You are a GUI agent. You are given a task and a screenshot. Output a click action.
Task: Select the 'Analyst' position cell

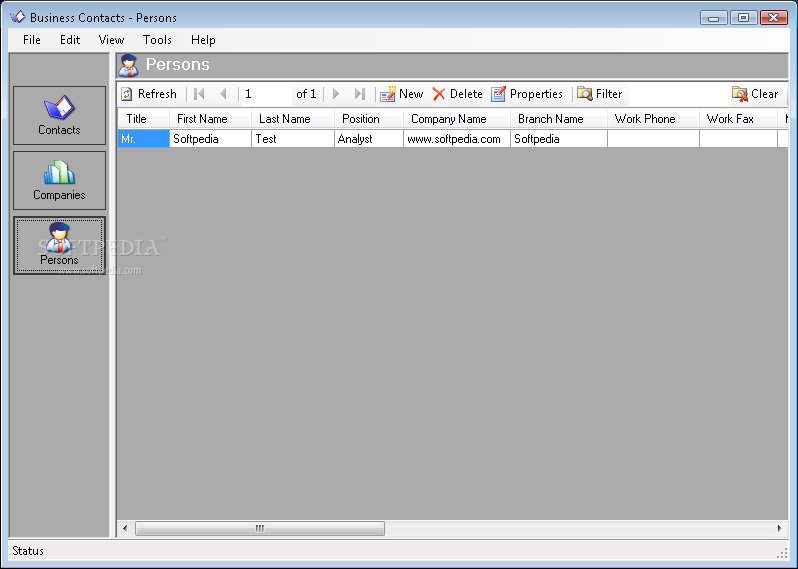pyautogui.click(x=369, y=139)
